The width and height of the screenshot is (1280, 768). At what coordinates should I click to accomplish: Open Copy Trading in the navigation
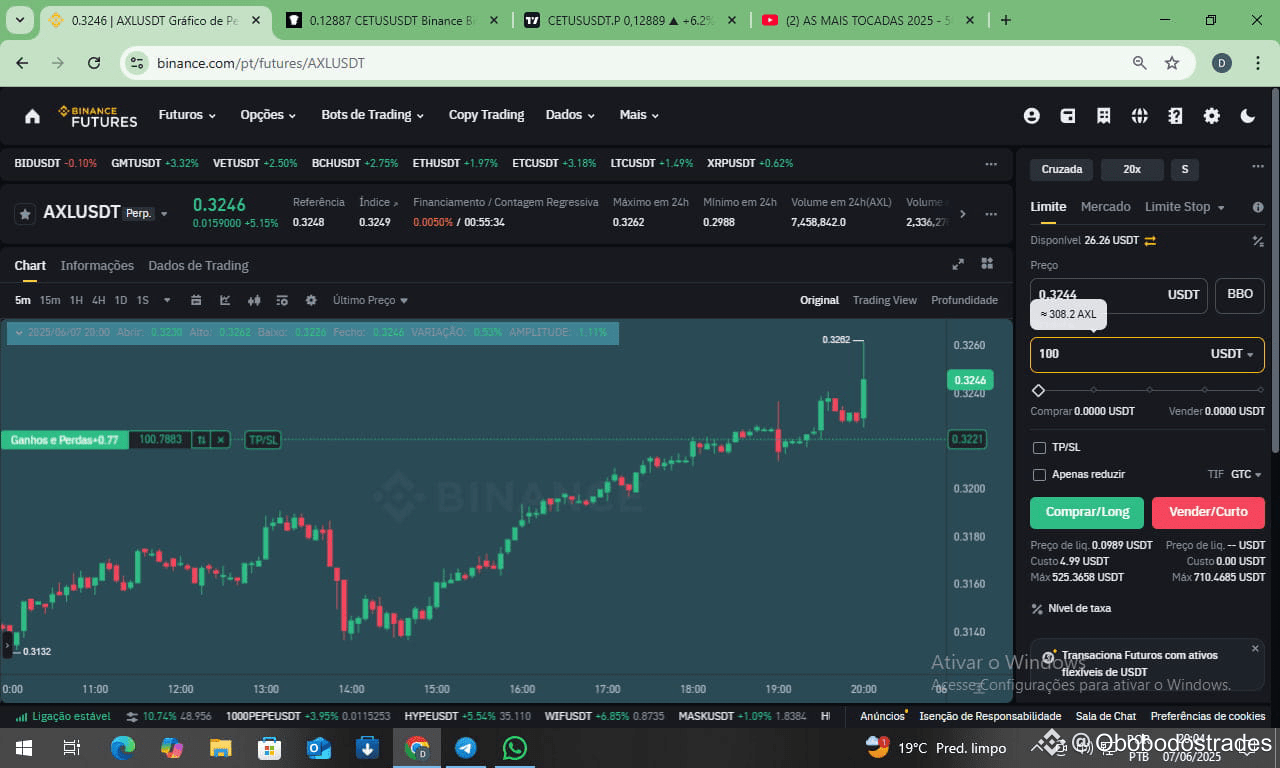pyautogui.click(x=486, y=115)
